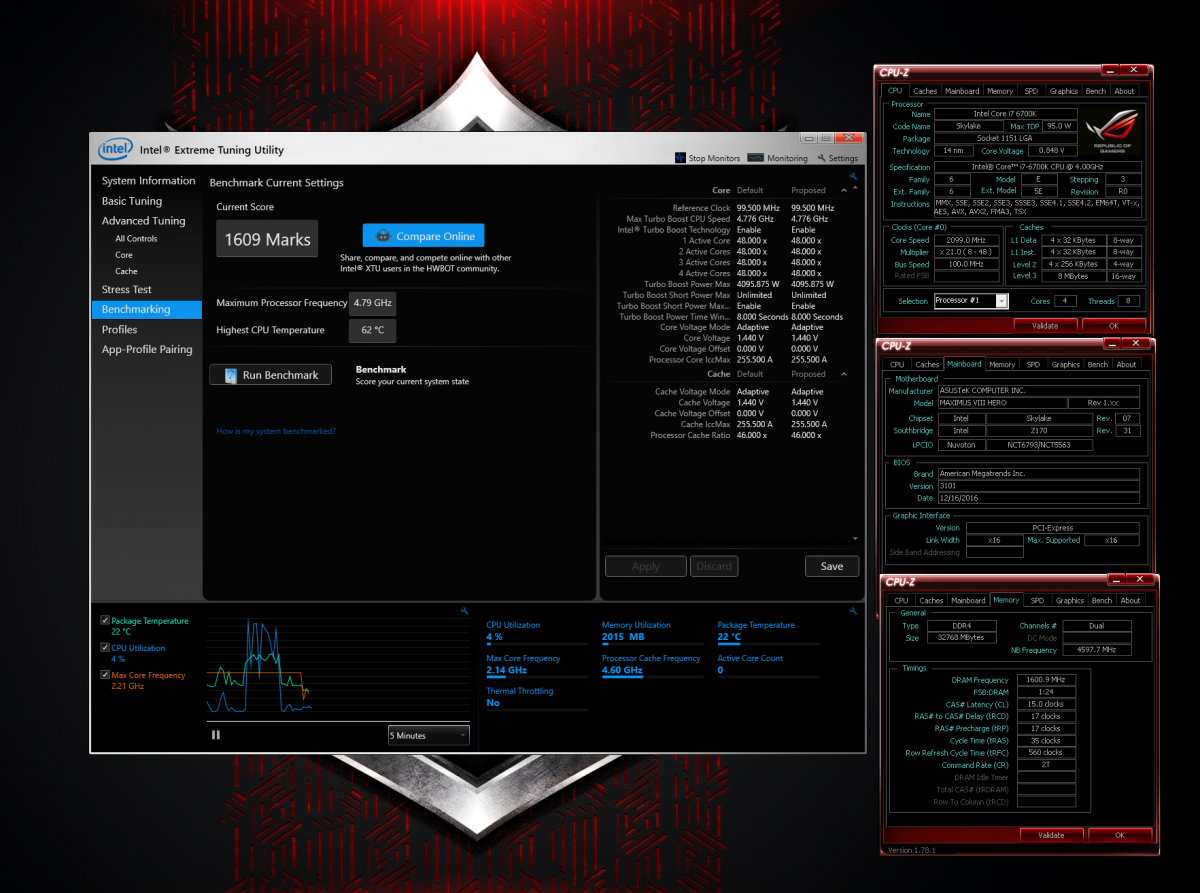Image resolution: width=1200 pixels, height=893 pixels.
Task: Click the ROG logo in CPU-Z CPU window
Action: [x=1113, y=133]
